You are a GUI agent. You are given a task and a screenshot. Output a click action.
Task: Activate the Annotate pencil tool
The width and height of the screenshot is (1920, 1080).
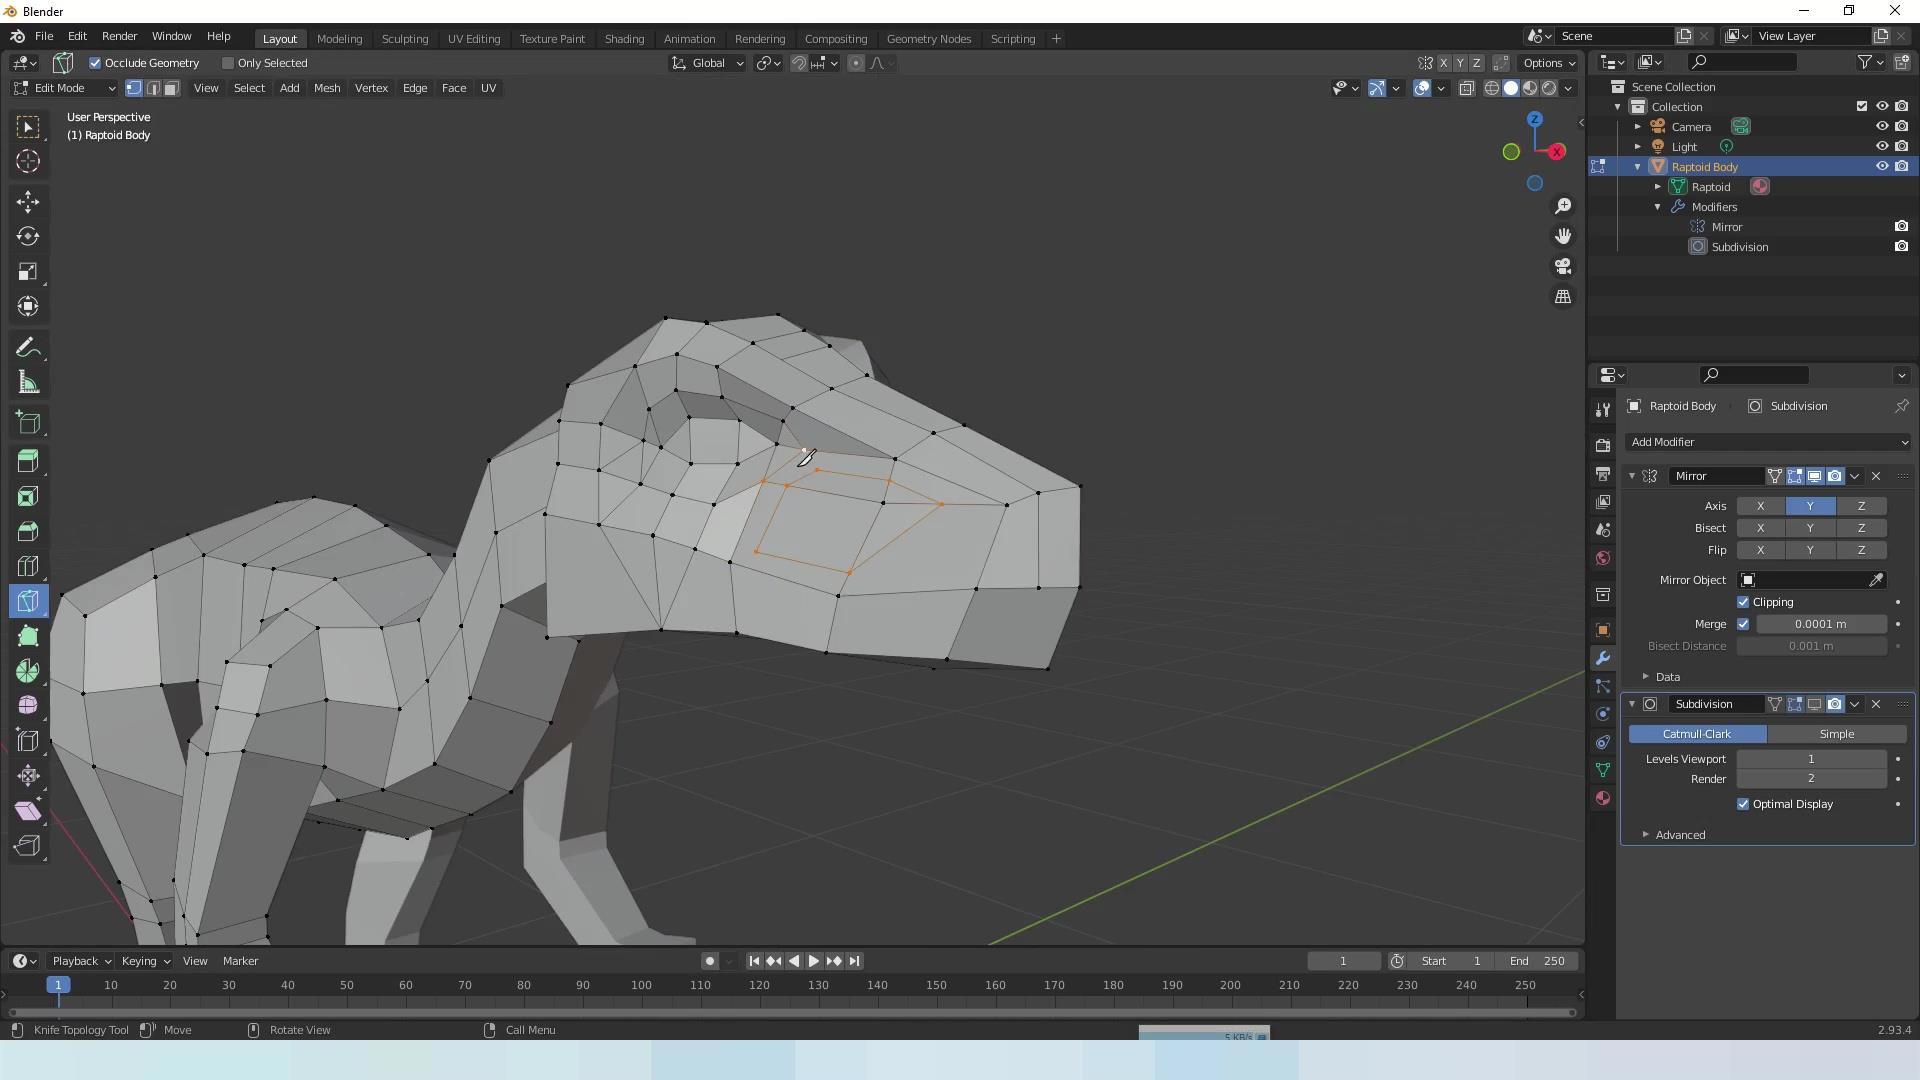pyautogui.click(x=28, y=348)
